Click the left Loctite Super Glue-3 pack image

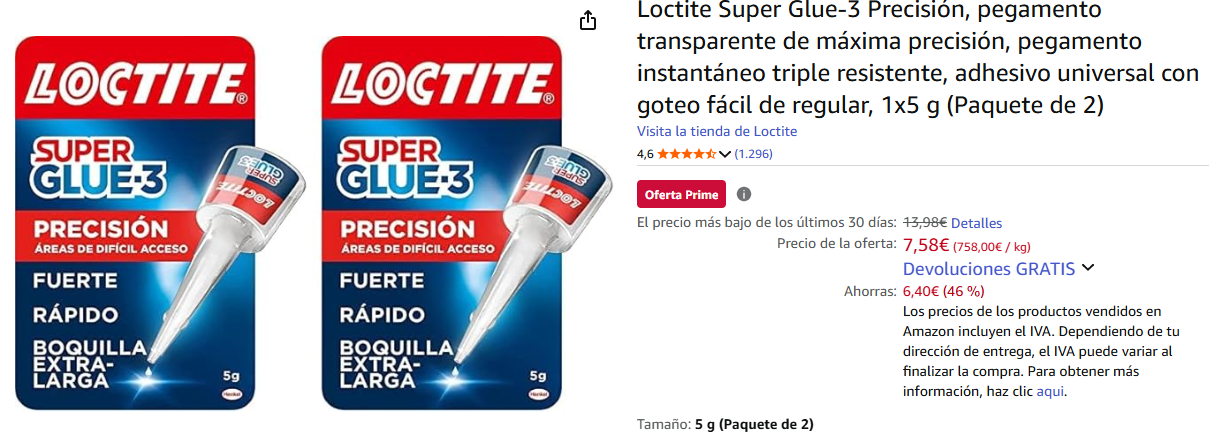point(135,222)
